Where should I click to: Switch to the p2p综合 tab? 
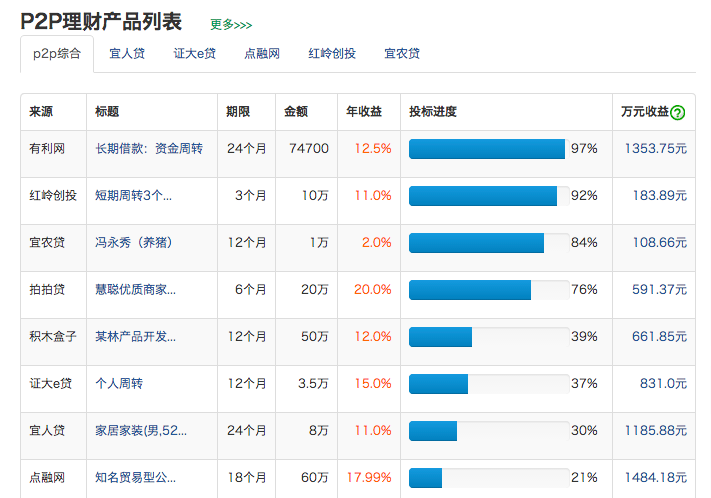pos(57,54)
